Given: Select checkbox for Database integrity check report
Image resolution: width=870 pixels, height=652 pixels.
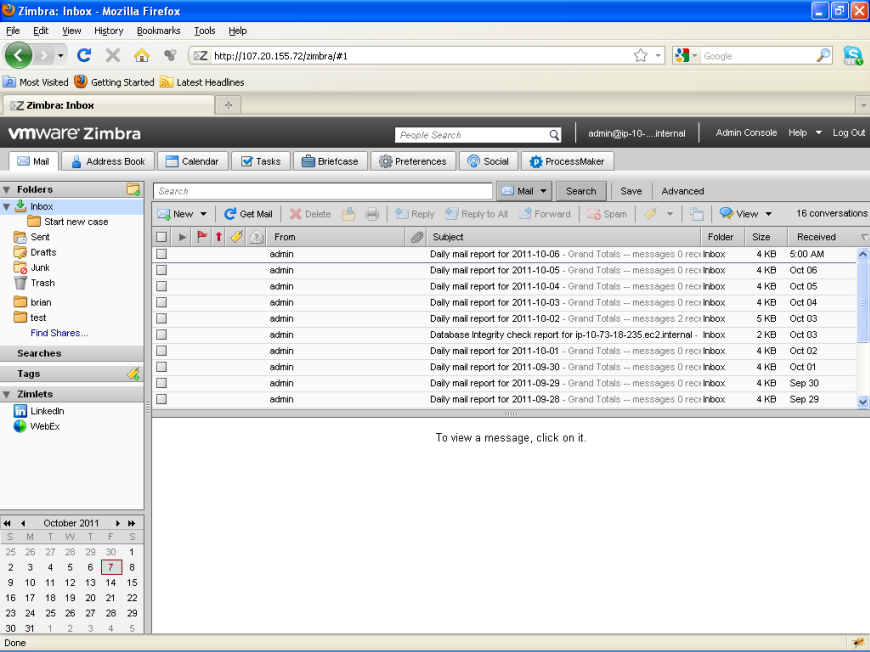Looking at the screenshot, I should (161, 335).
